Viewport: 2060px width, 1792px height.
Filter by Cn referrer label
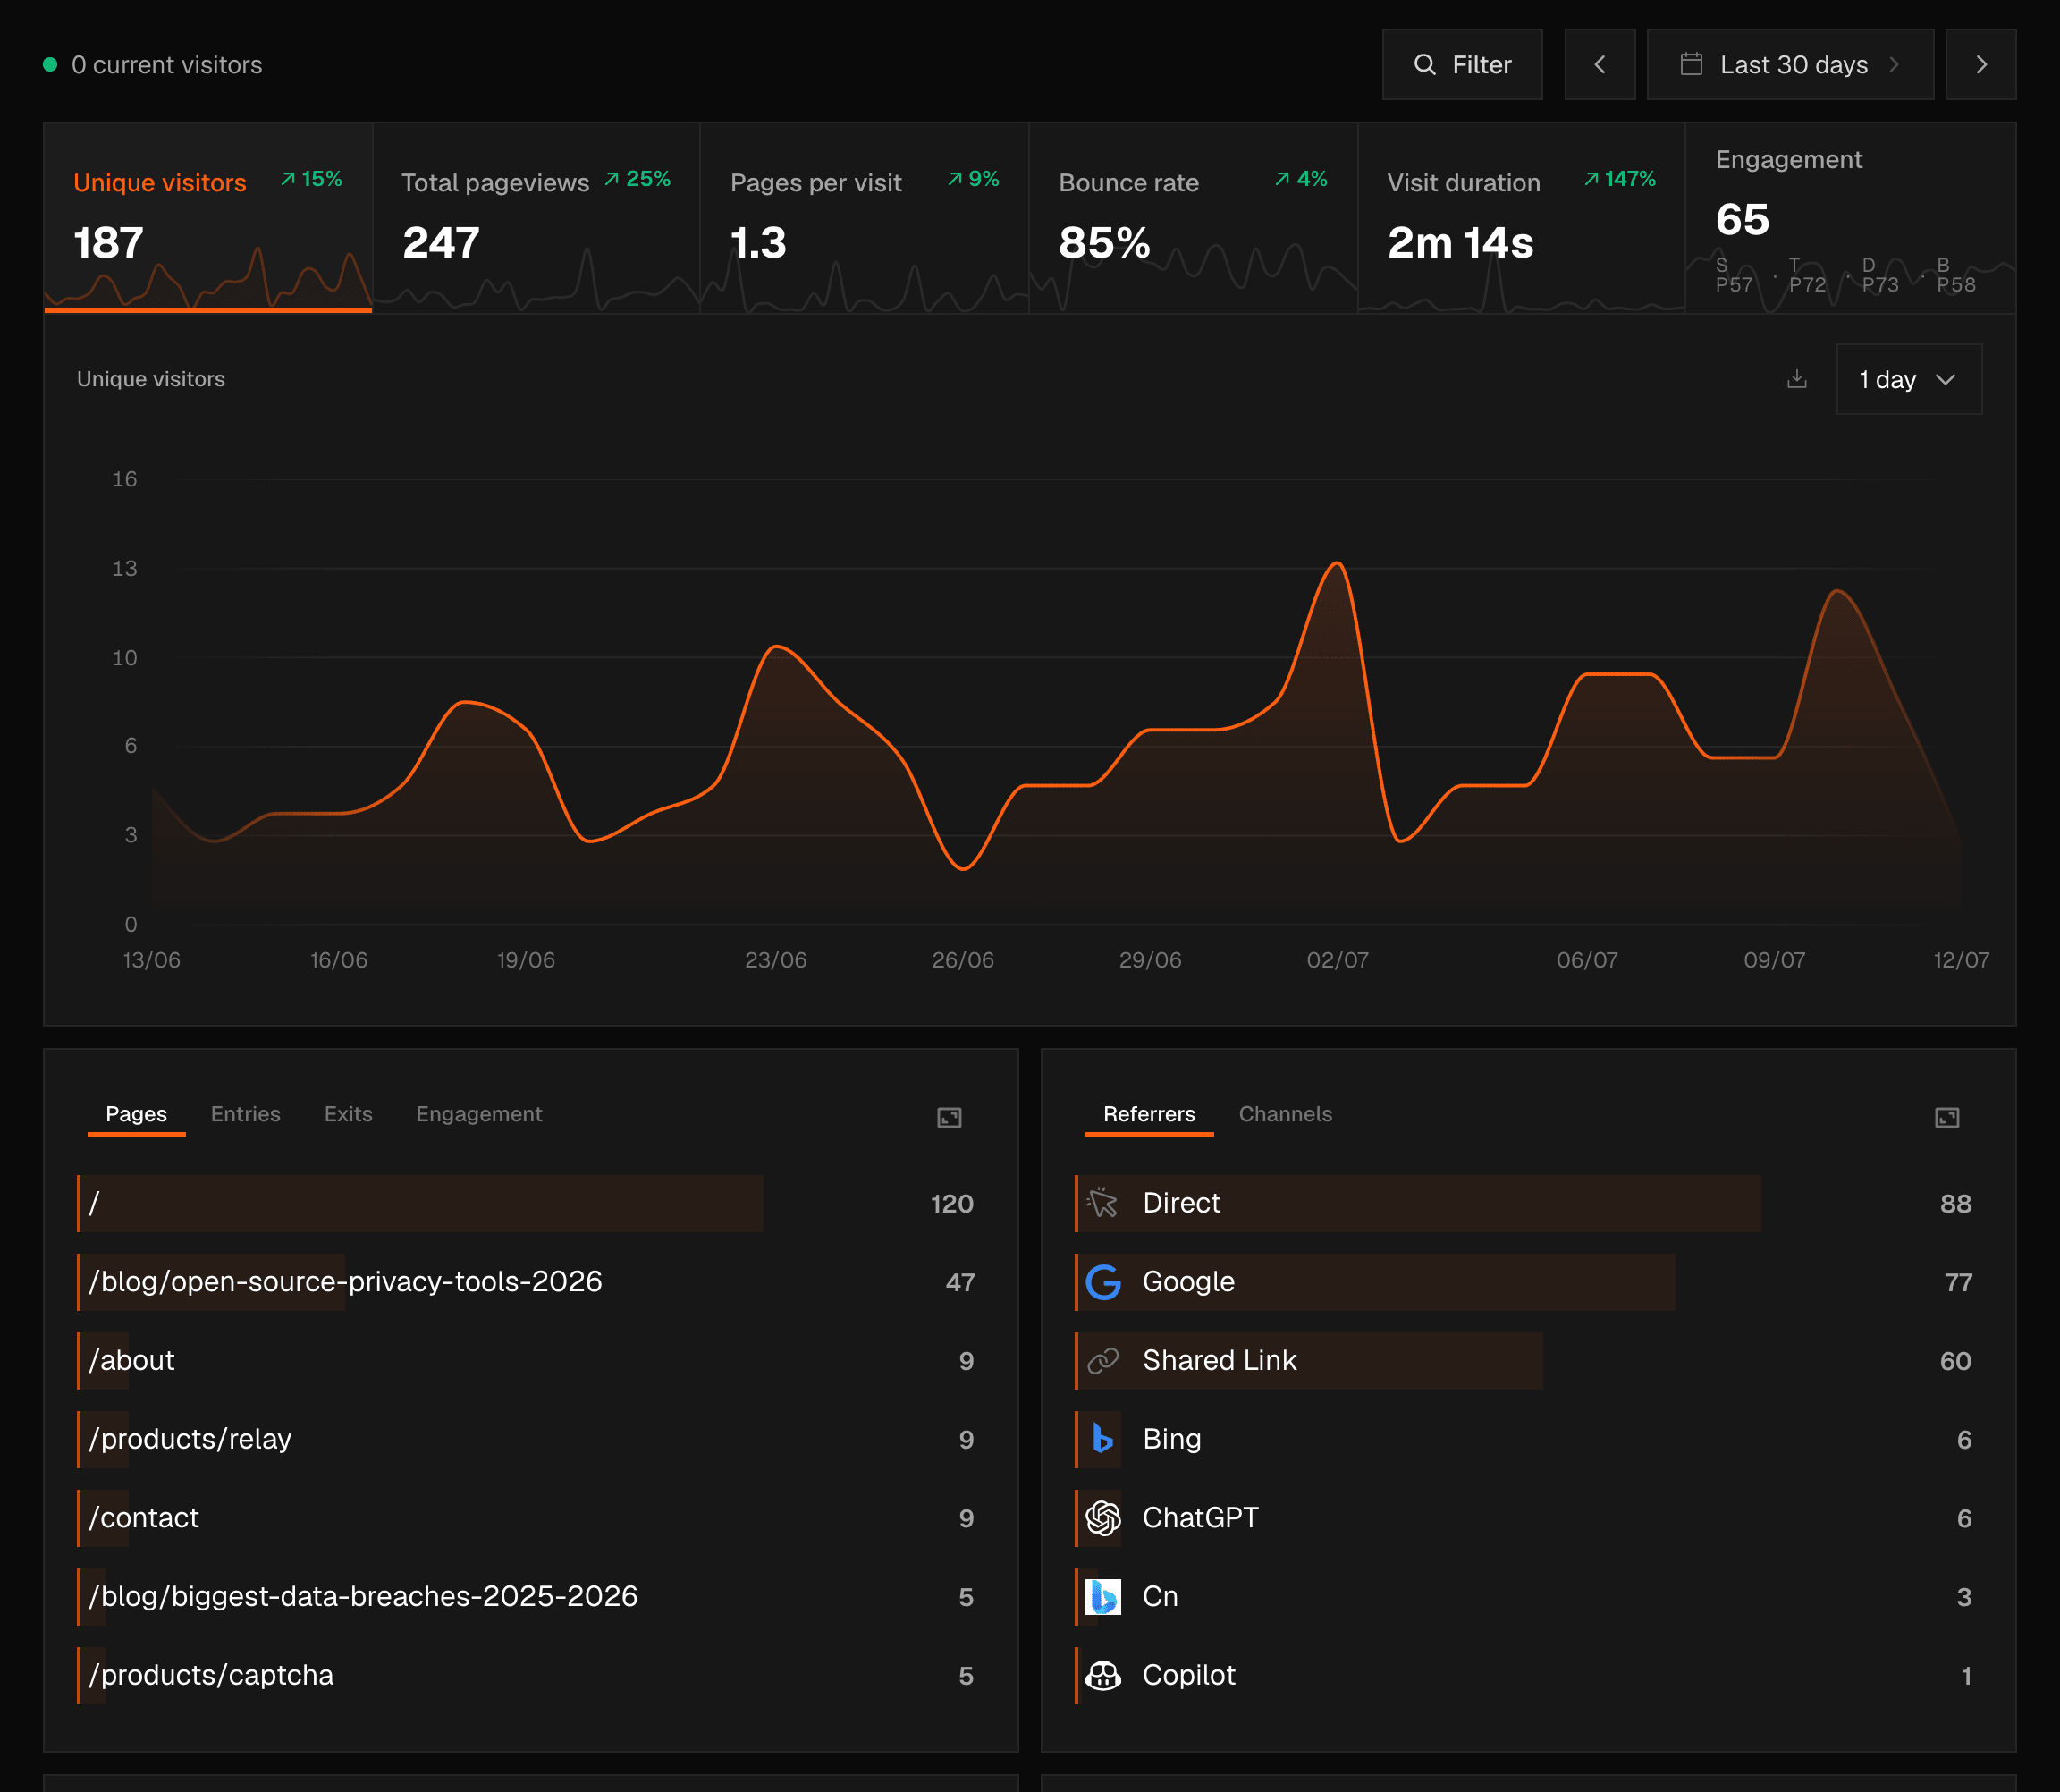(1160, 1596)
